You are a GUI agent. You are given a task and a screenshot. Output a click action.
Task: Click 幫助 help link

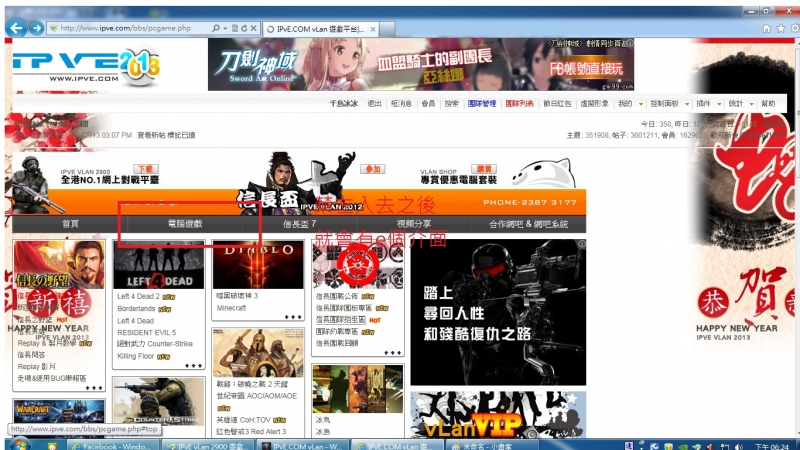[x=768, y=104]
